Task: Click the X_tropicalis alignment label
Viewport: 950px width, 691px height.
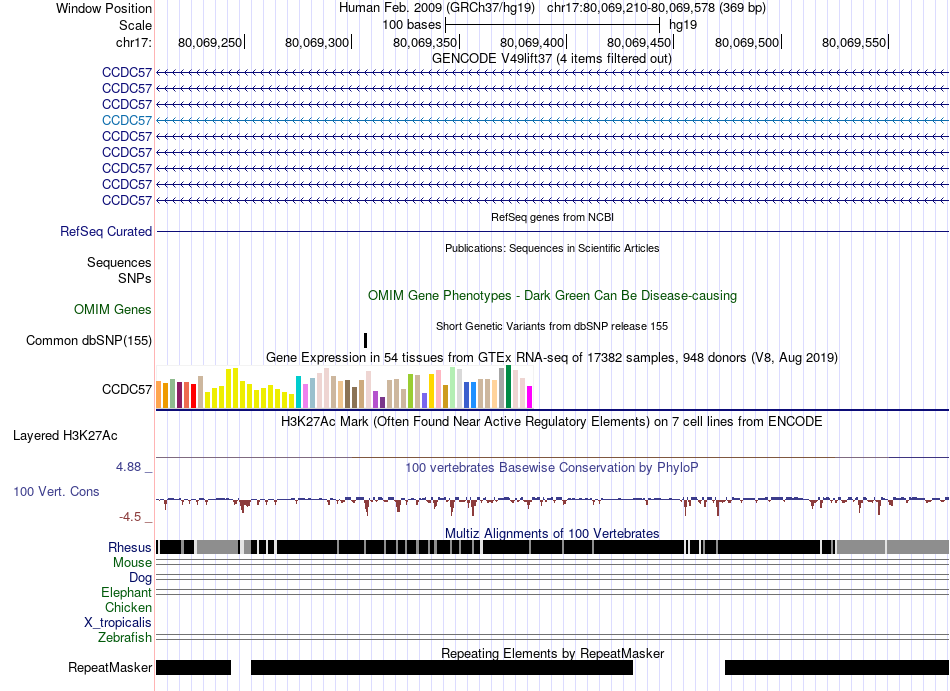Action: pyautogui.click(x=118, y=623)
